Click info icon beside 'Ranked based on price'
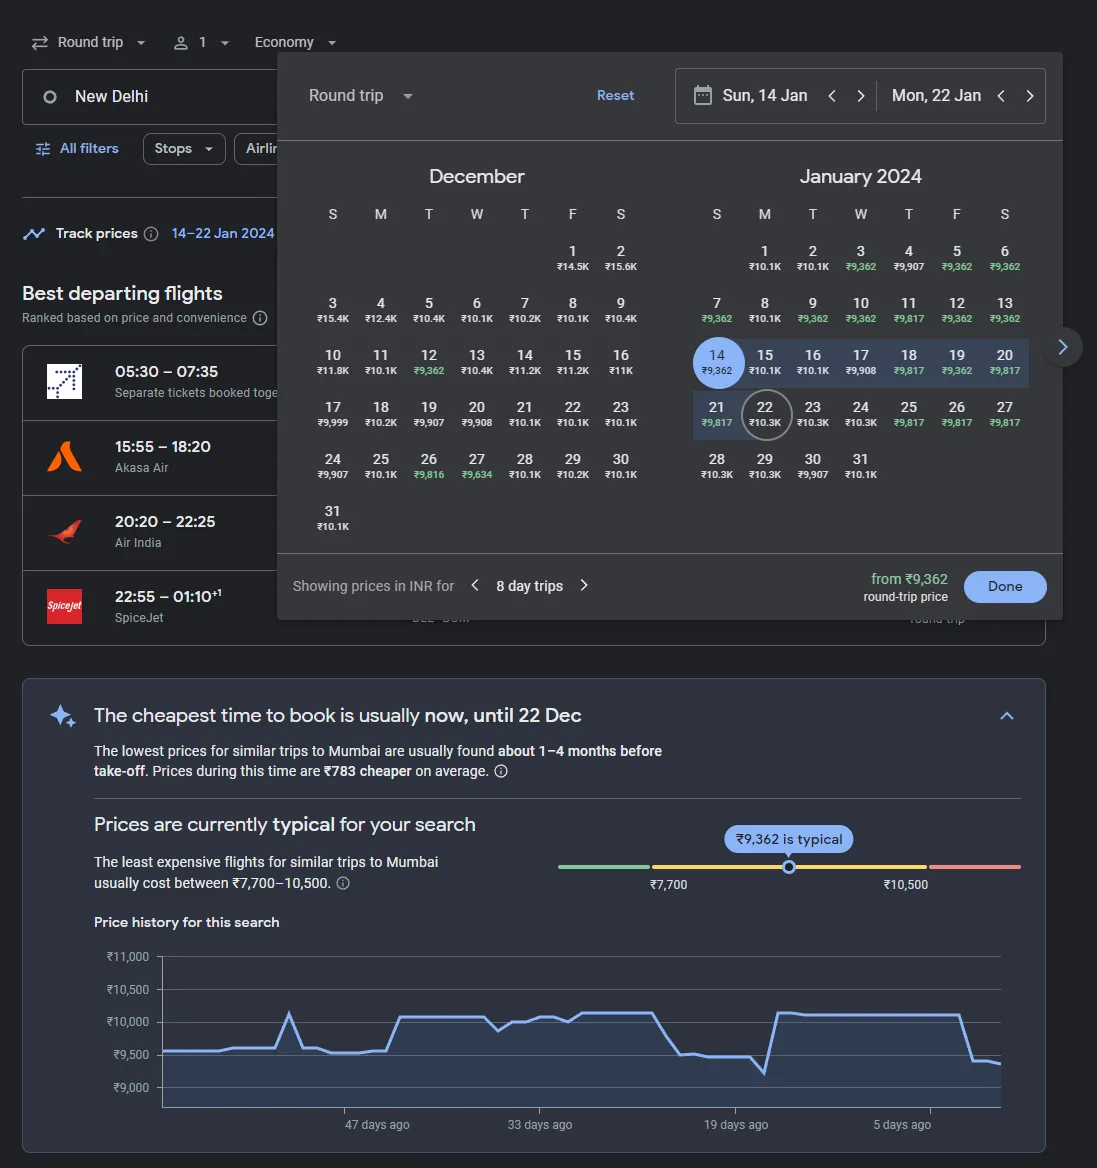 (260, 318)
